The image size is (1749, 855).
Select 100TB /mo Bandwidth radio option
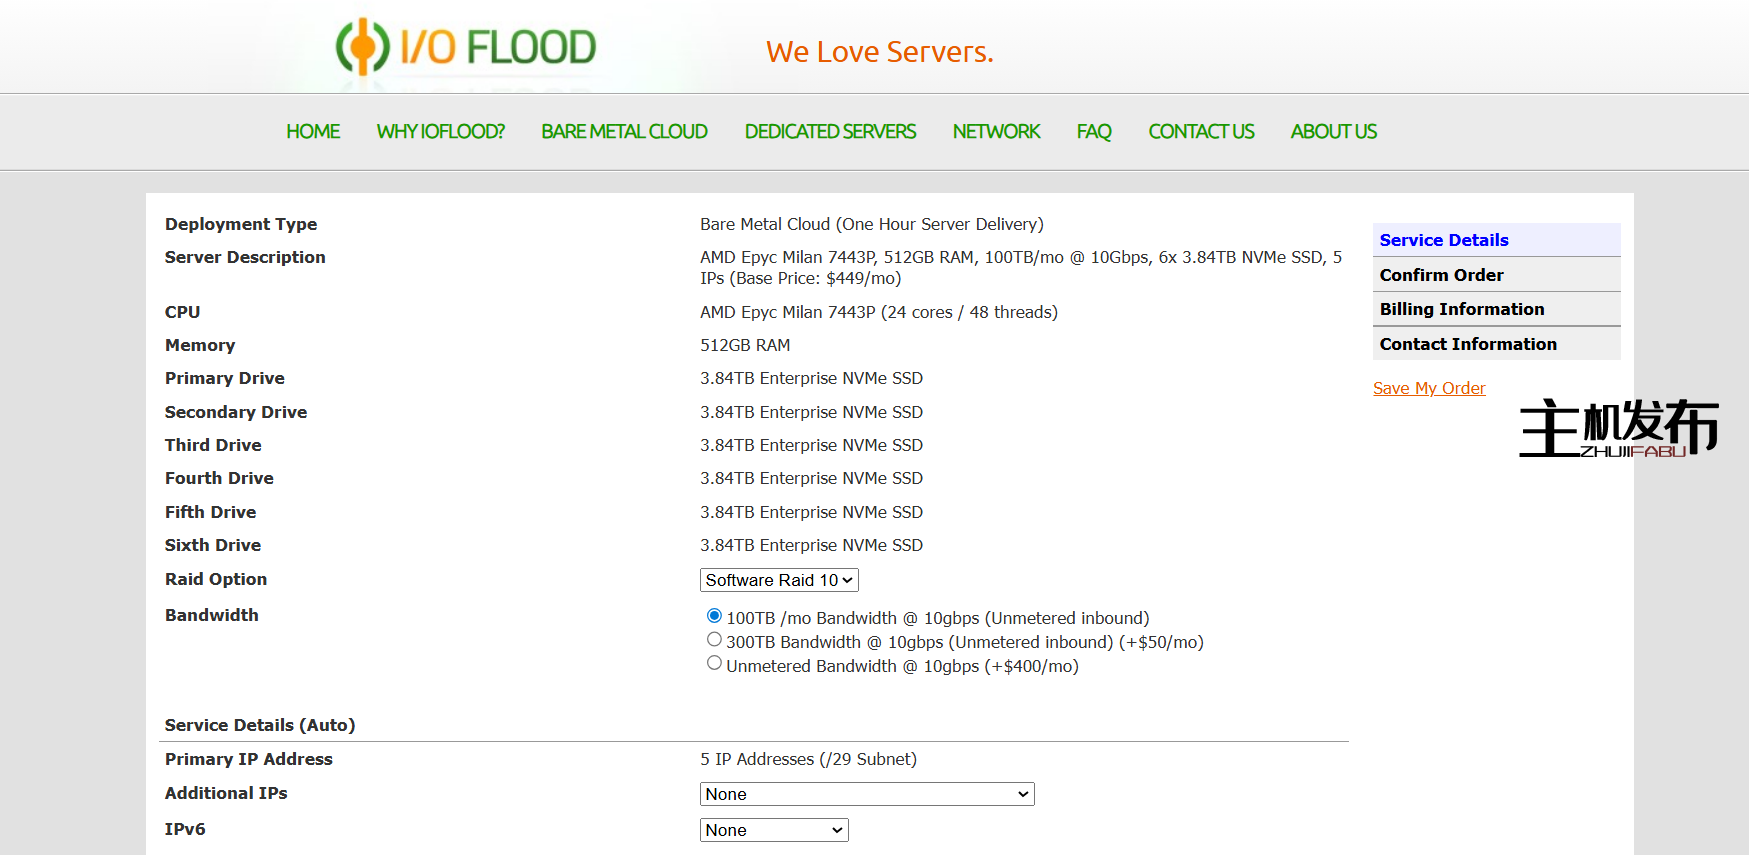(714, 616)
